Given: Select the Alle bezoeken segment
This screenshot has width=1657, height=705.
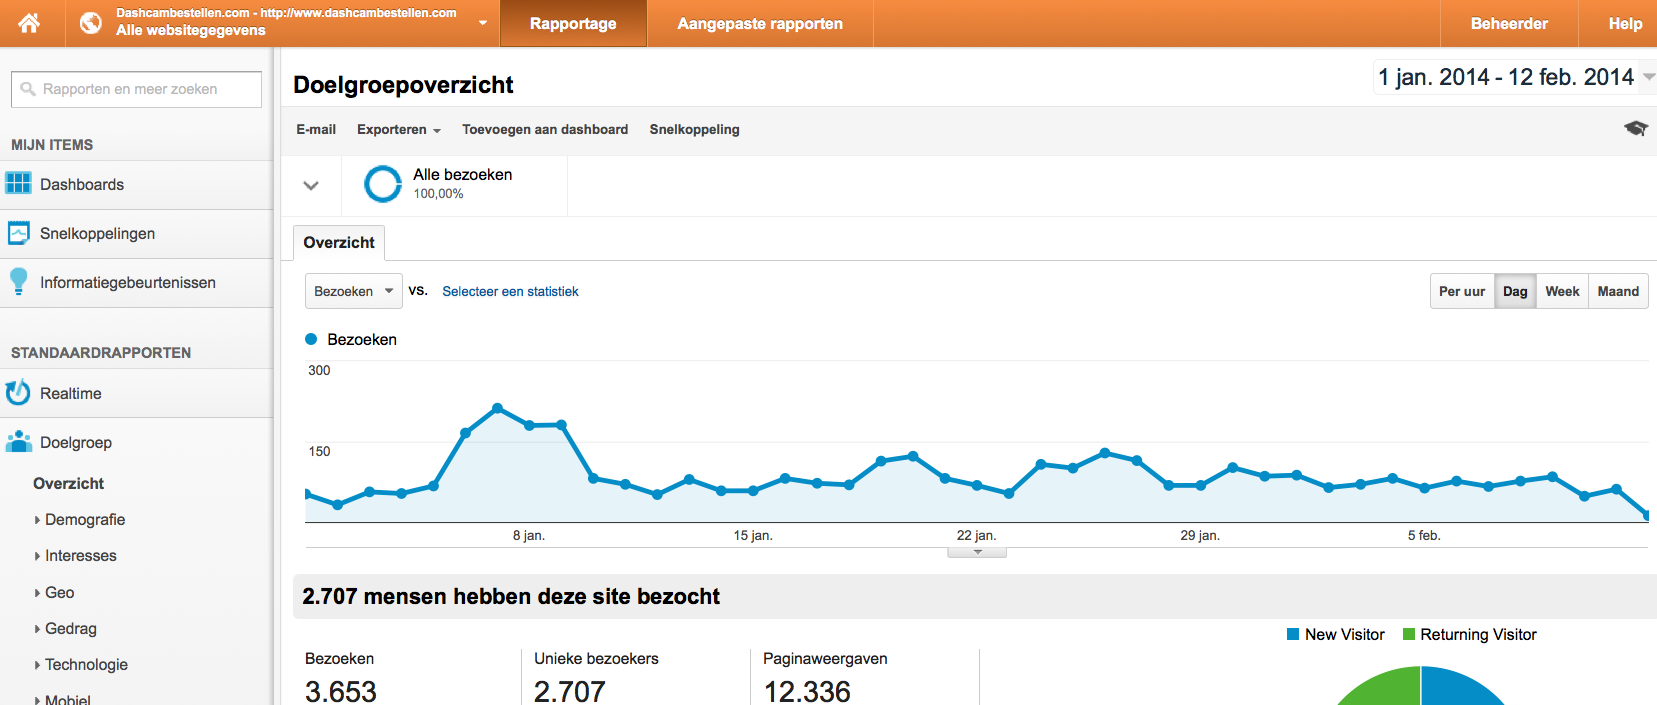Looking at the screenshot, I should pos(455,185).
